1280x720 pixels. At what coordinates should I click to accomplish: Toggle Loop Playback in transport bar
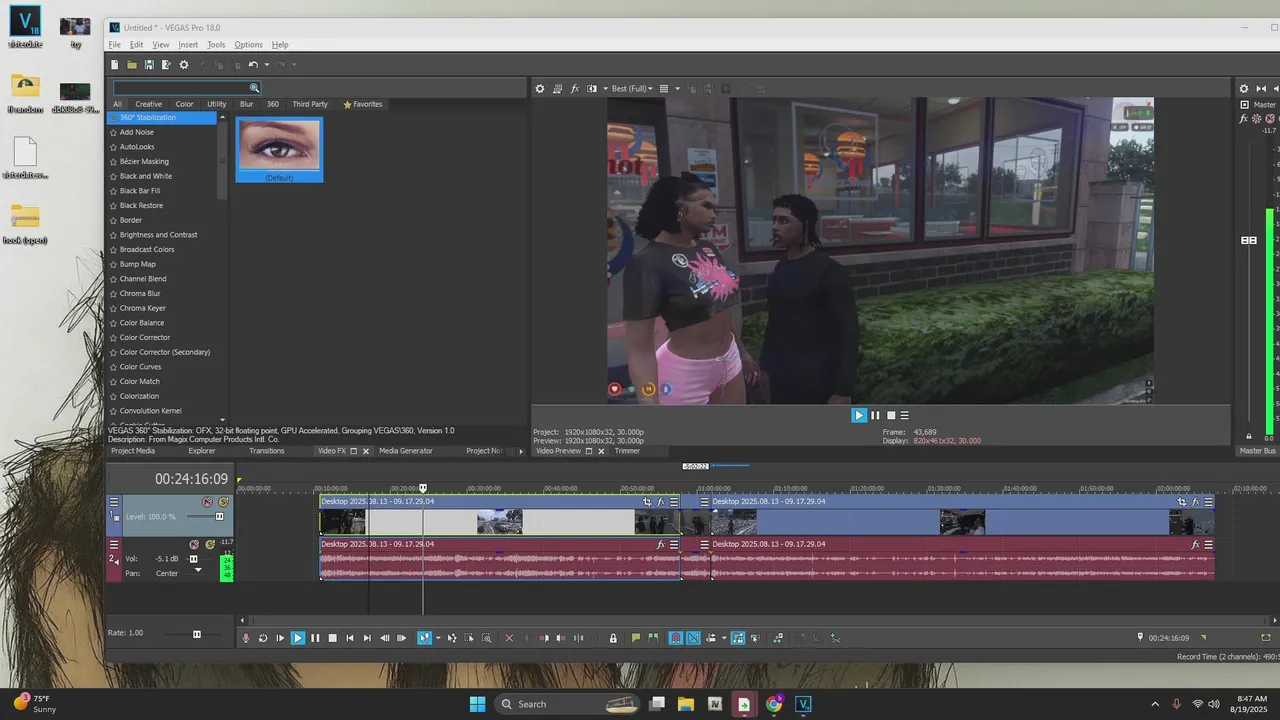click(x=263, y=638)
